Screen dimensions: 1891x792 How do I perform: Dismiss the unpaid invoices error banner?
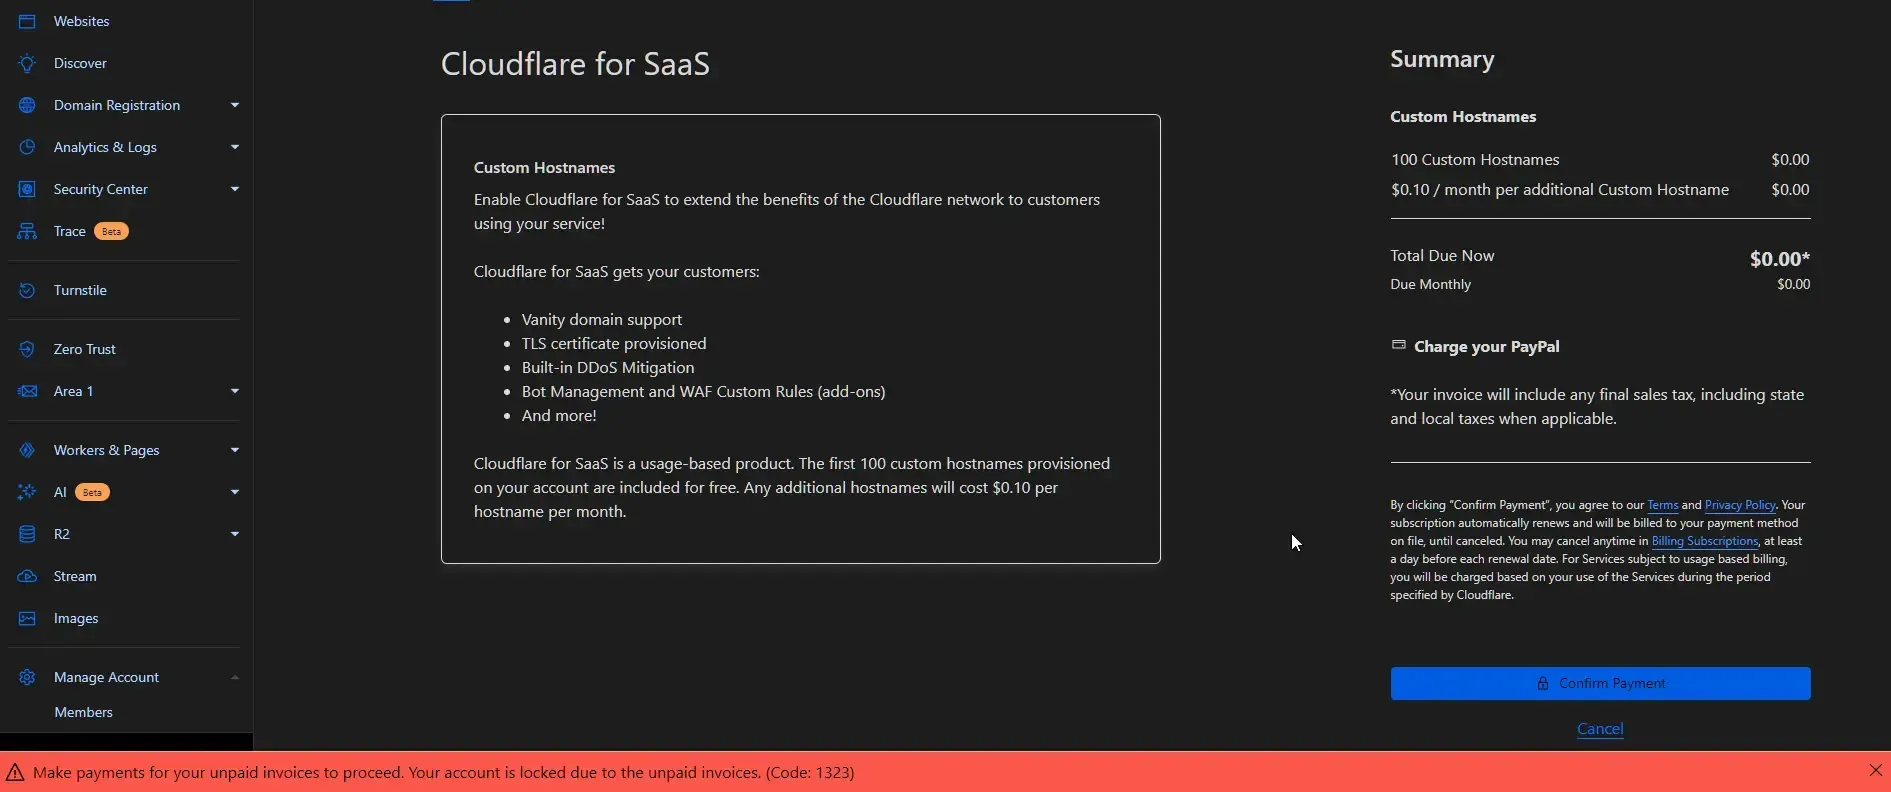coord(1875,770)
